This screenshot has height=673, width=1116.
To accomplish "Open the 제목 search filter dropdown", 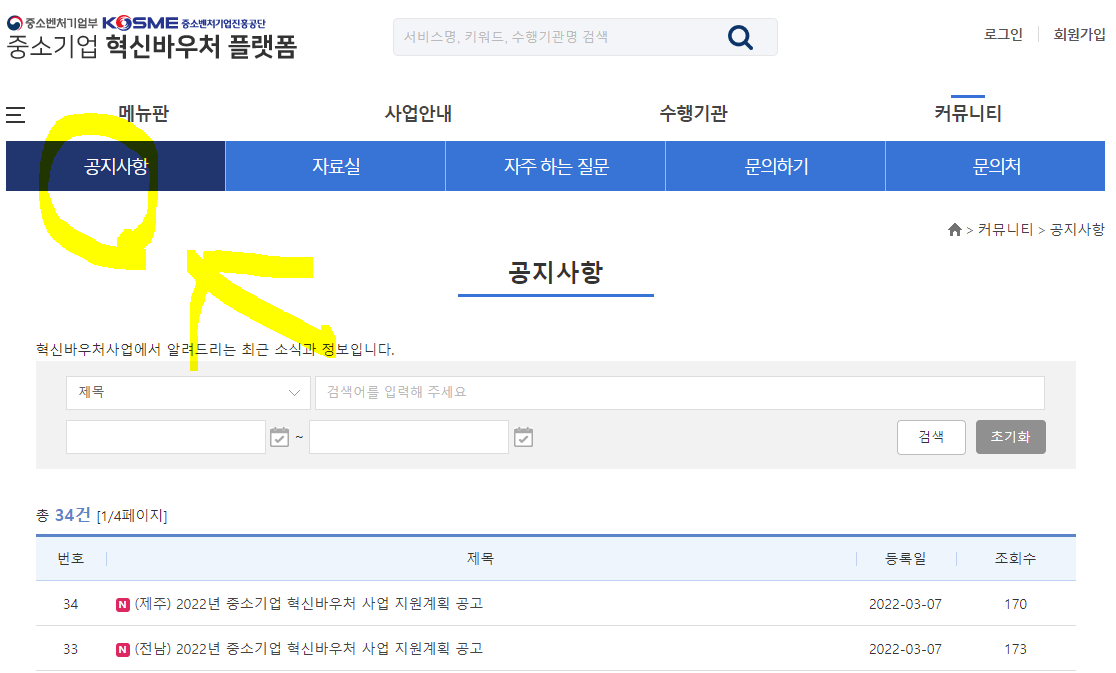I will click(187, 393).
